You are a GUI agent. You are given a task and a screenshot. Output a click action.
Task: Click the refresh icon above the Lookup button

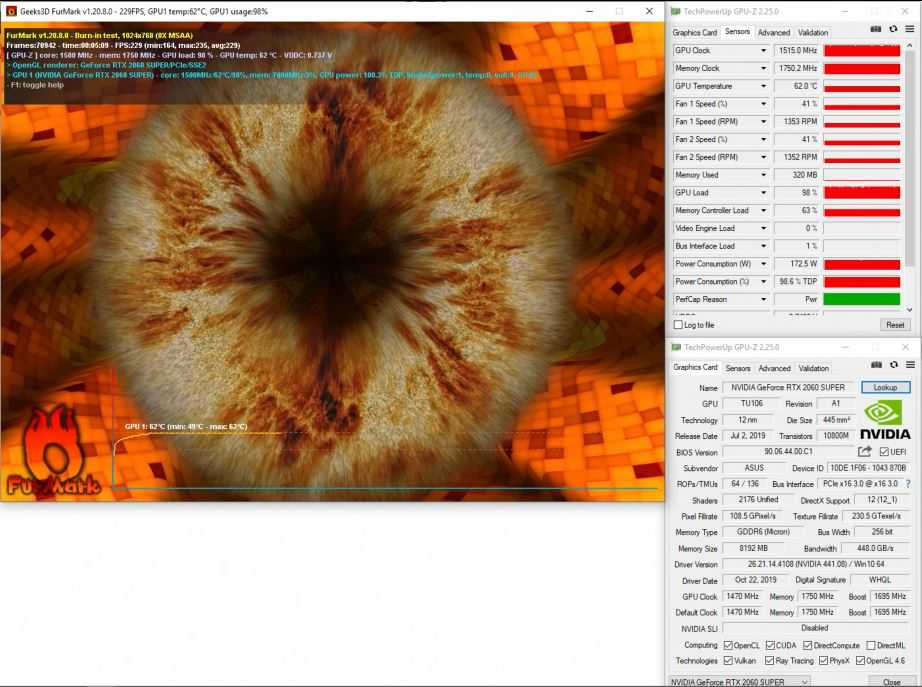click(893, 365)
